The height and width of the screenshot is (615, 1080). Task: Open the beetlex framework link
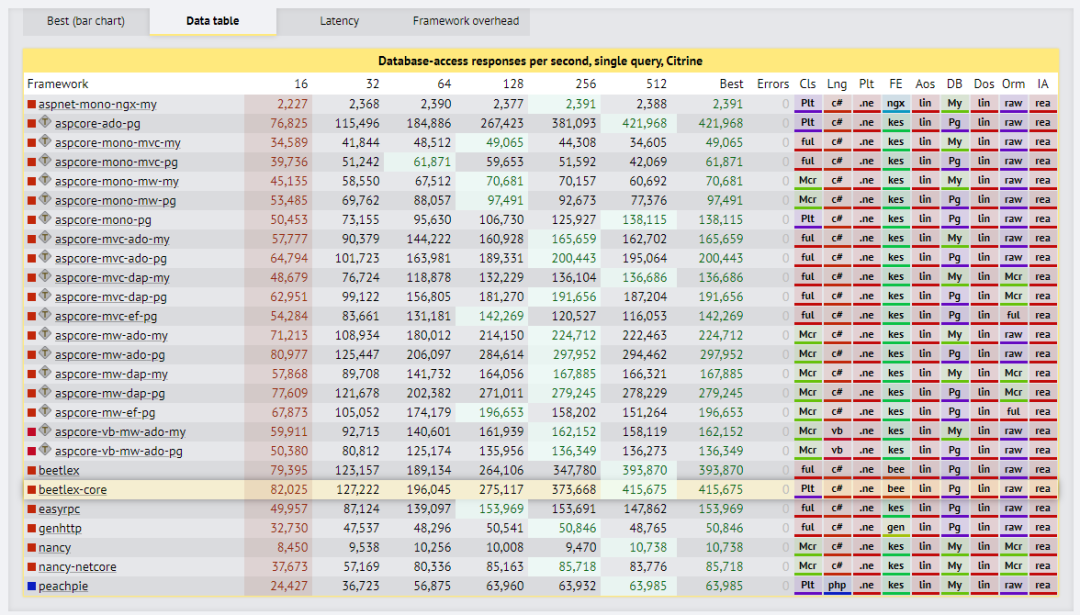(59, 470)
